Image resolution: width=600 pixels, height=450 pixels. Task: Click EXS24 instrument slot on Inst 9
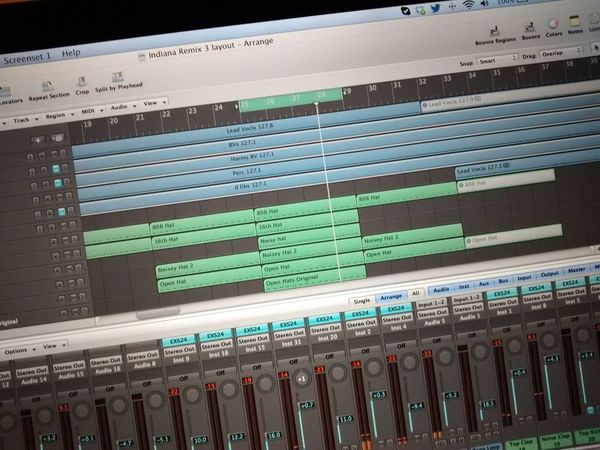(x=179, y=341)
